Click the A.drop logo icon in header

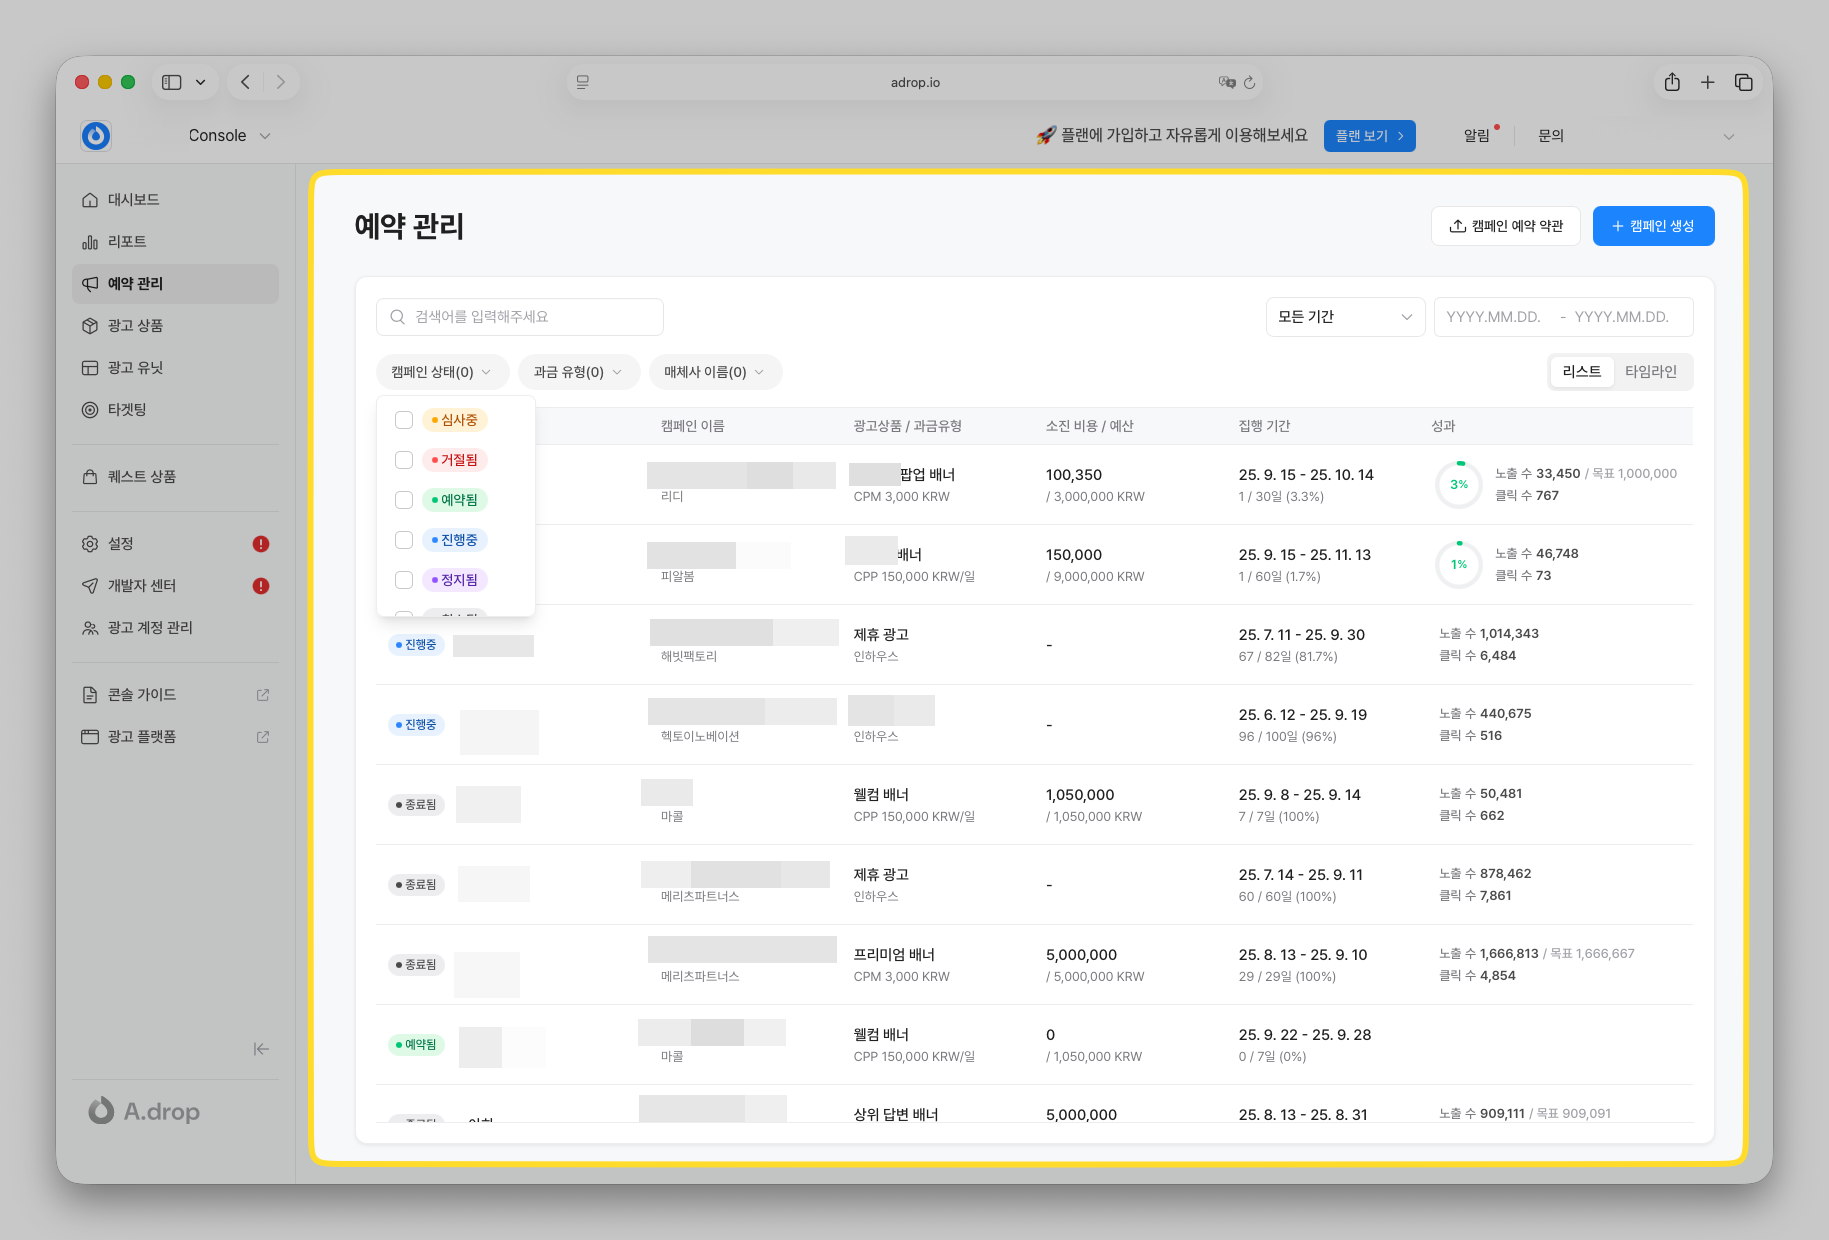tap(96, 135)
